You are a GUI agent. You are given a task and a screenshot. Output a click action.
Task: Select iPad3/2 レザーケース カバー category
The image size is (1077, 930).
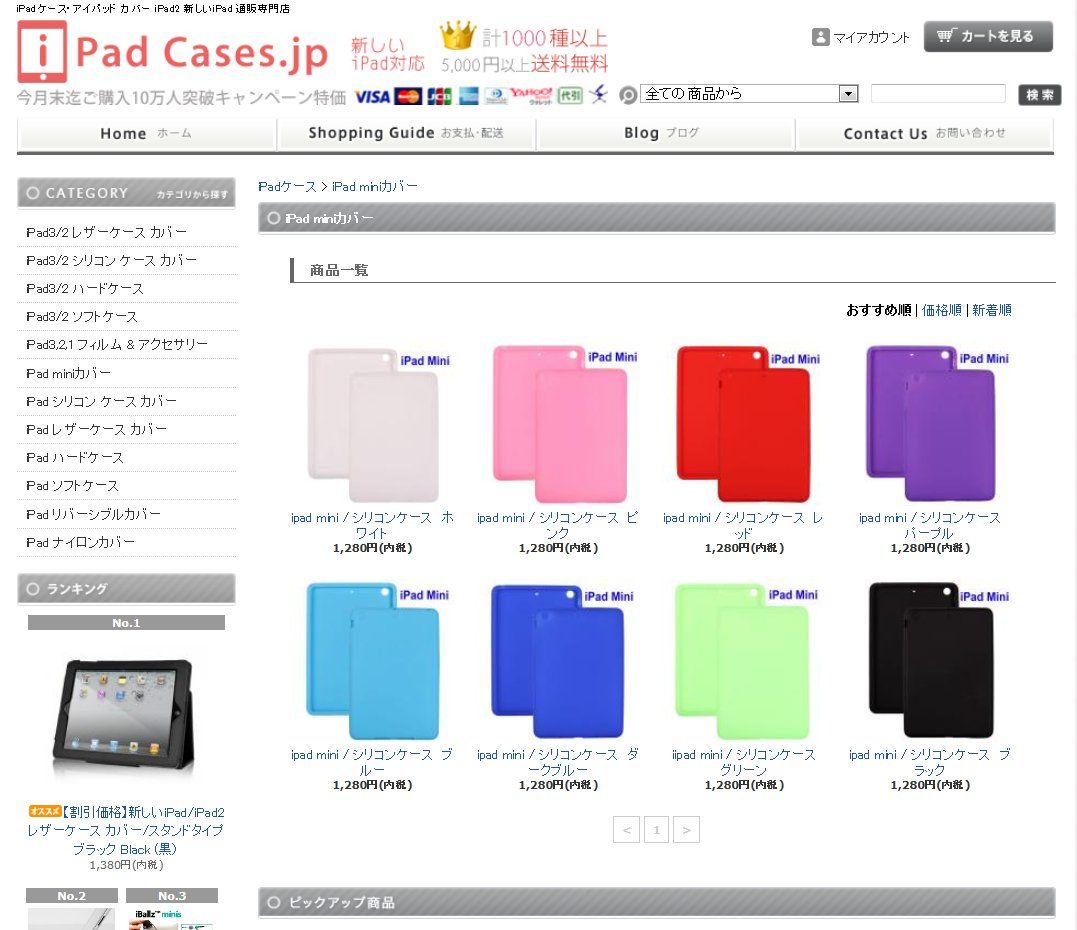106,232
